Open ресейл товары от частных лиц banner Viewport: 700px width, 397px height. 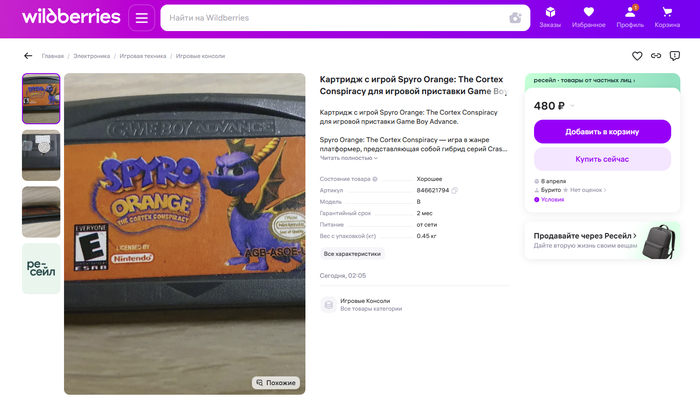point(584,80)
